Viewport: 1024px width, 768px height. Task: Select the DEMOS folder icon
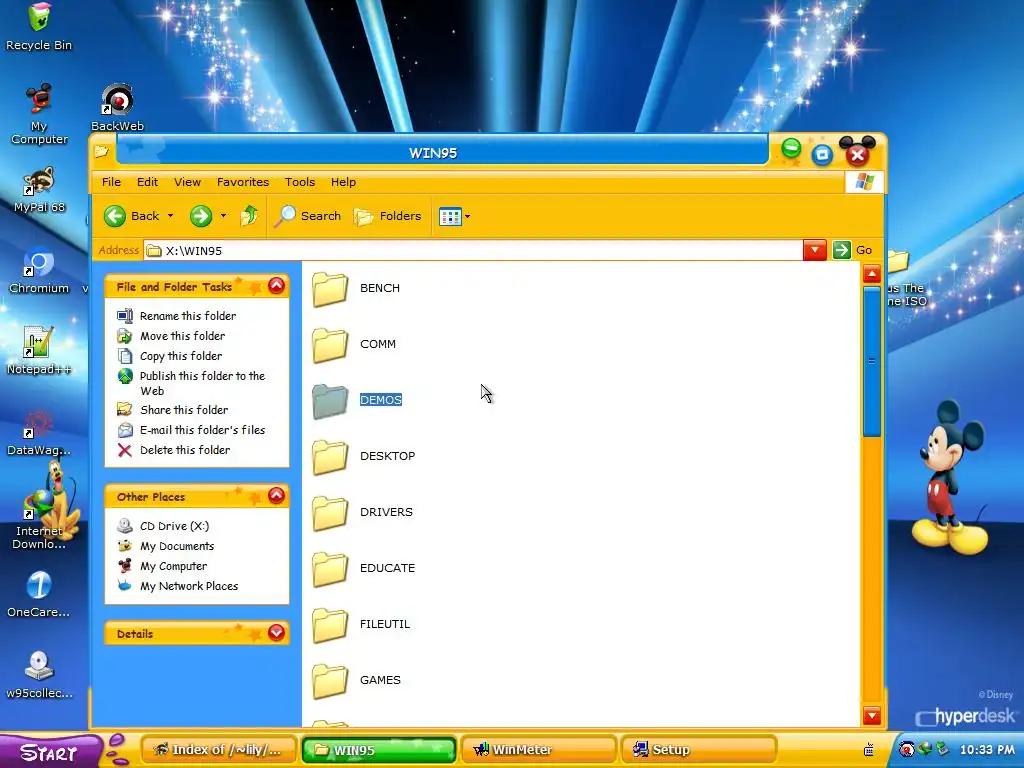(x=330, y=401)
